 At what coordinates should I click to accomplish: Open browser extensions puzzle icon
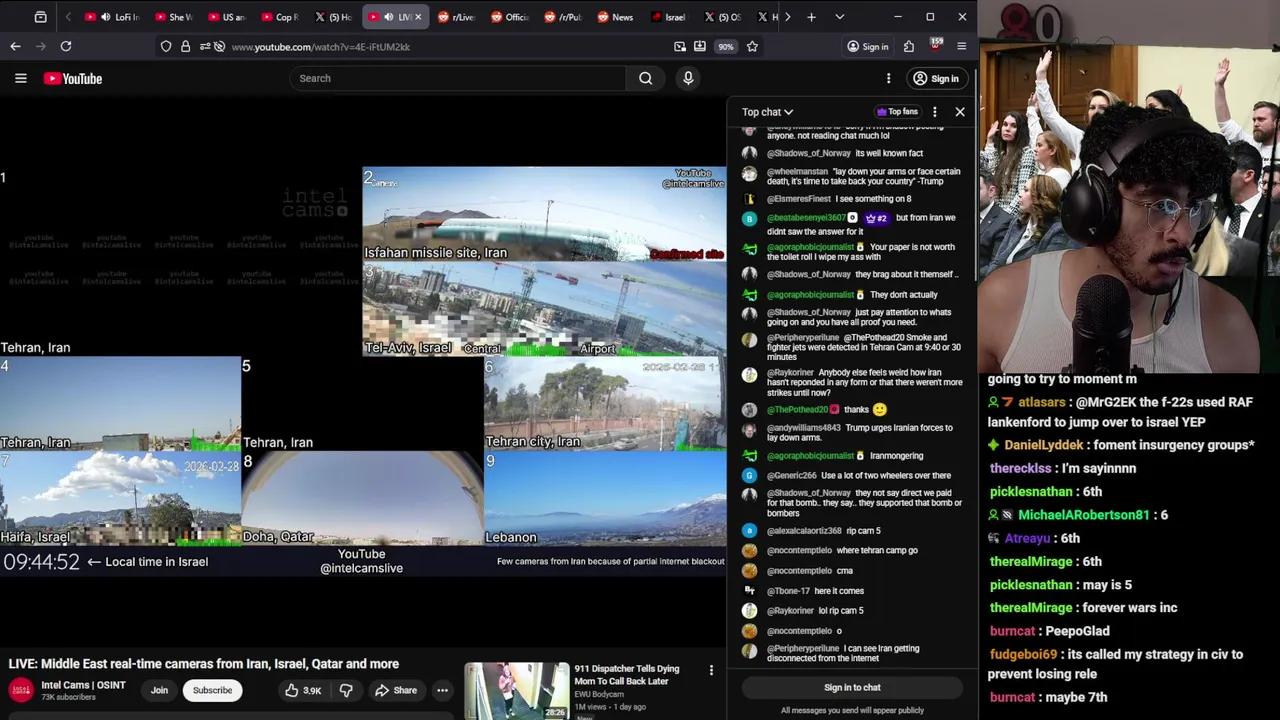tap(909, 46)
